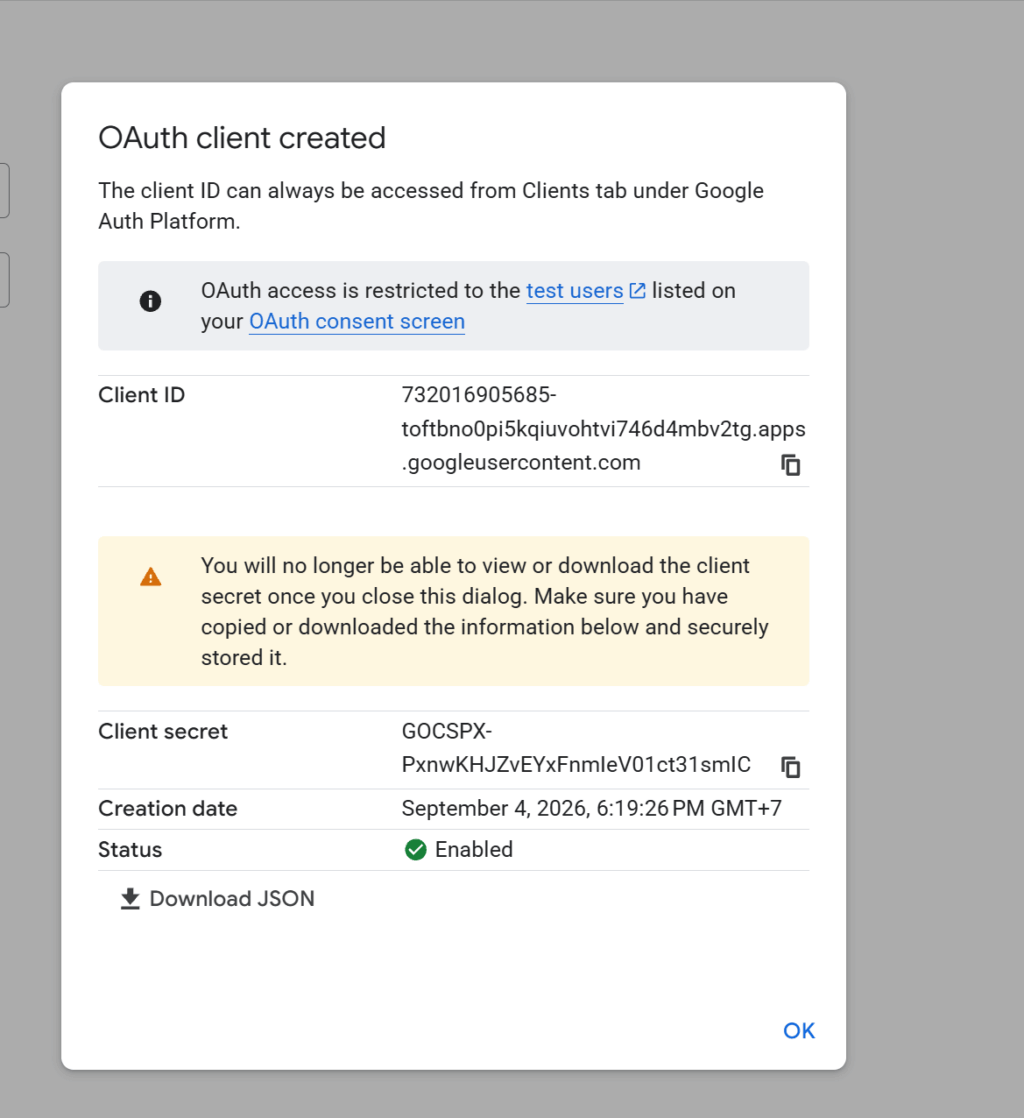Image resolution: width=1024 pixels, height=1118 pixels.
Task: Confirm the dialog with OK
Action: pyautogui.click(x=799, y=1030)
